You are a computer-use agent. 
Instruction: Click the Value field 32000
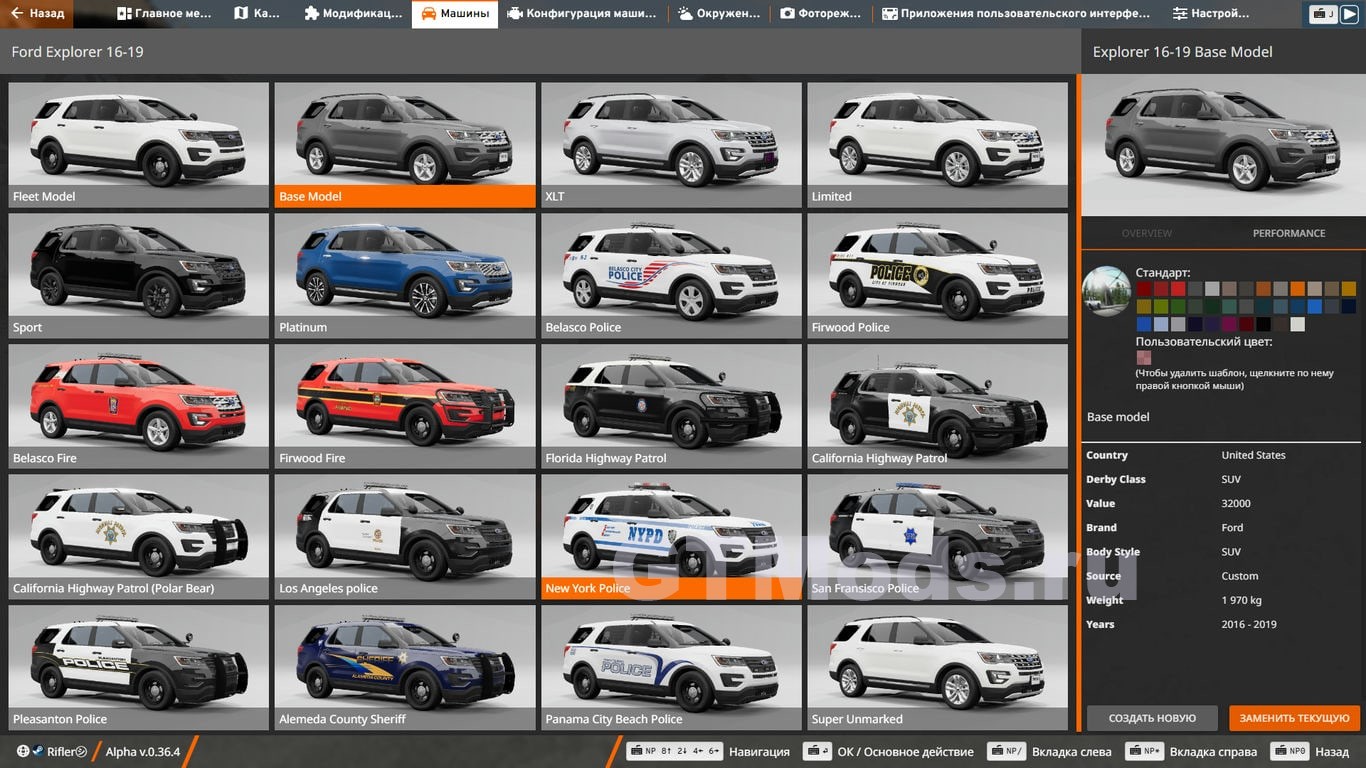point(1236,503)
